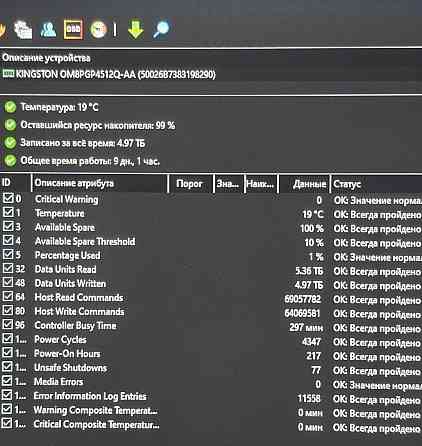Click the Media Errors attribute name
This screenshot has height=446, width=422.
(58, 382)
